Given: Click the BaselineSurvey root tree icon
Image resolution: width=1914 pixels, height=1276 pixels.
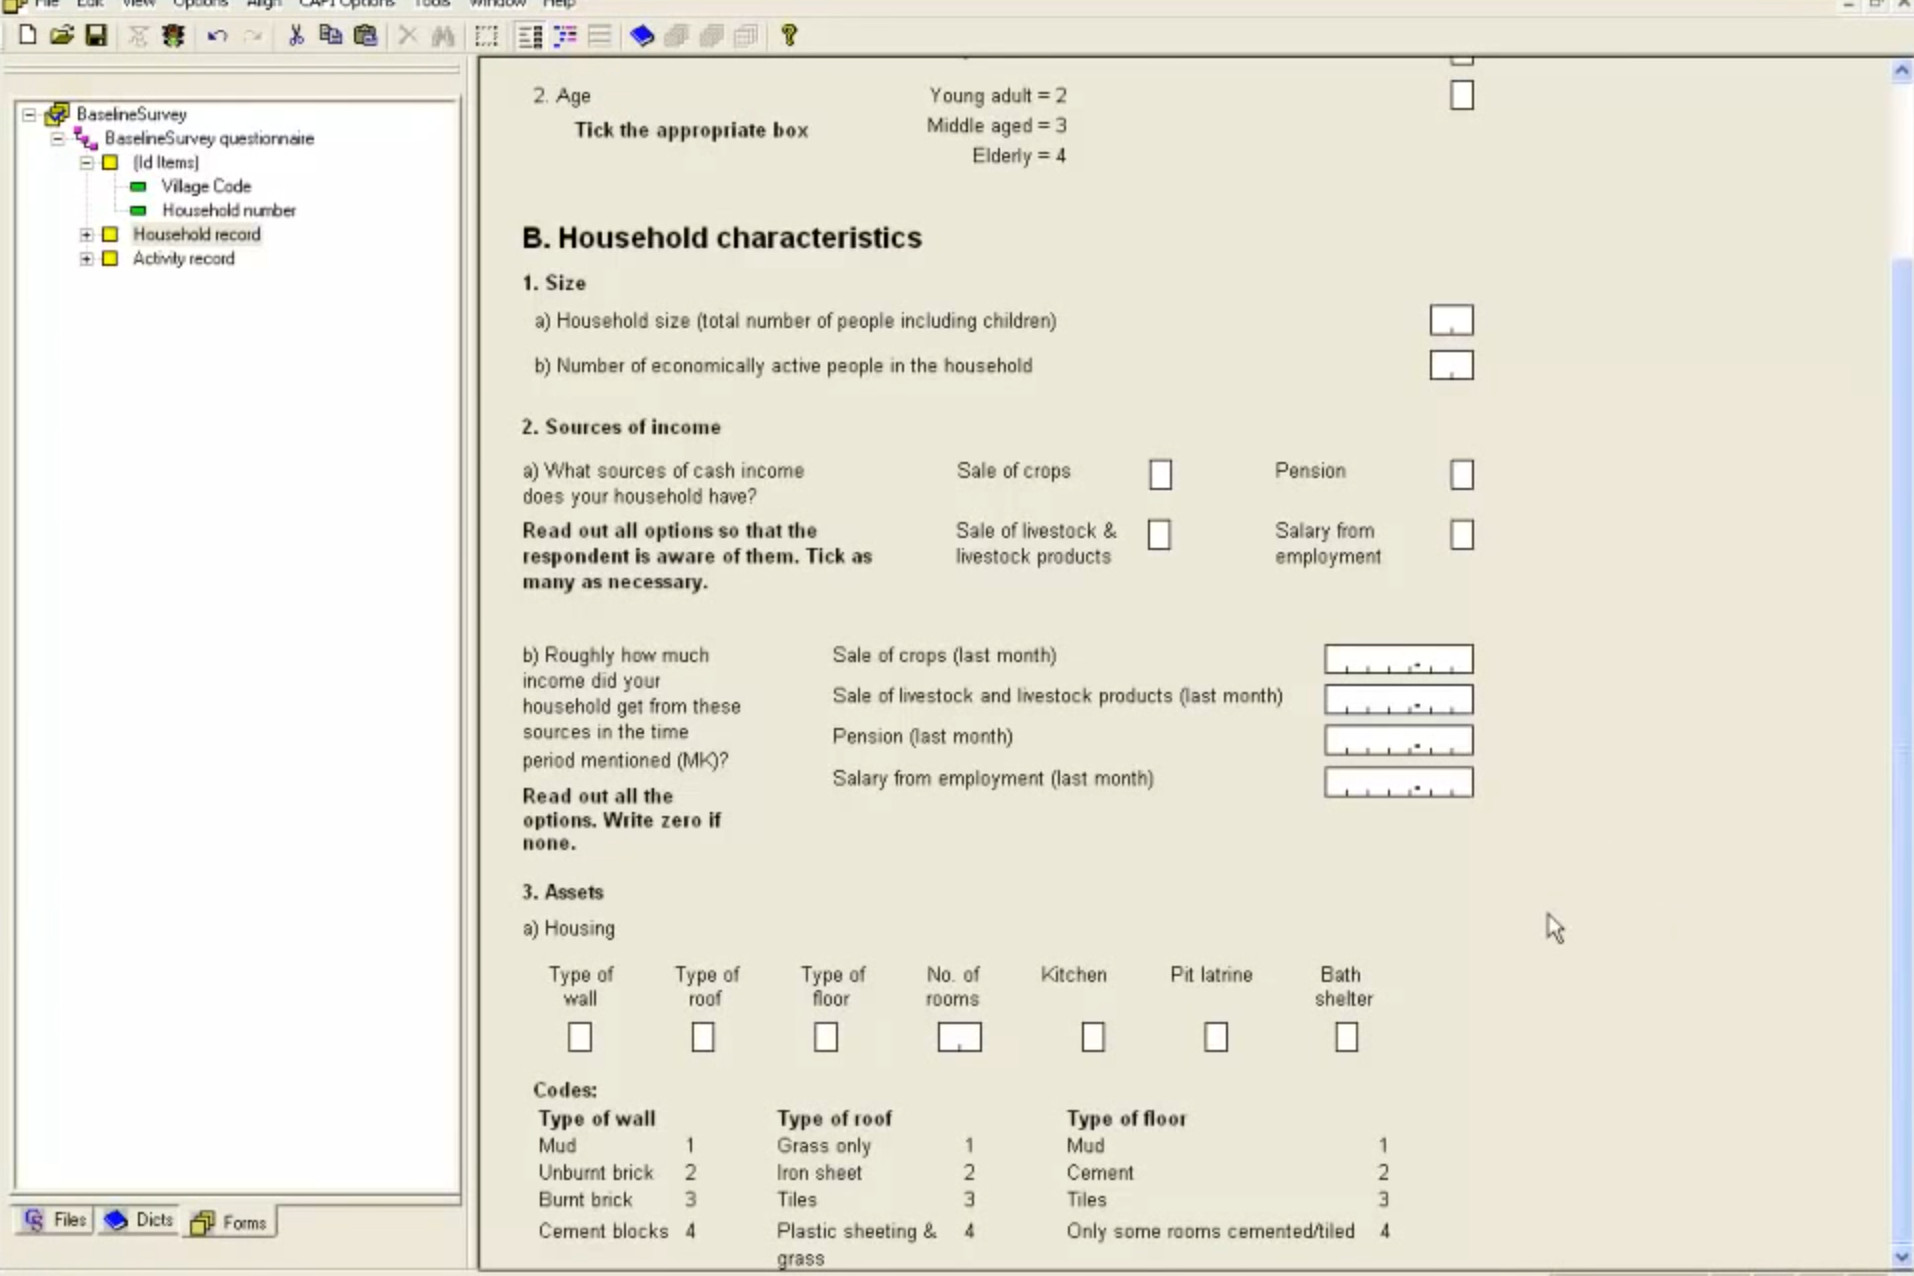Looking at the screenshot, I should (57, 114).
